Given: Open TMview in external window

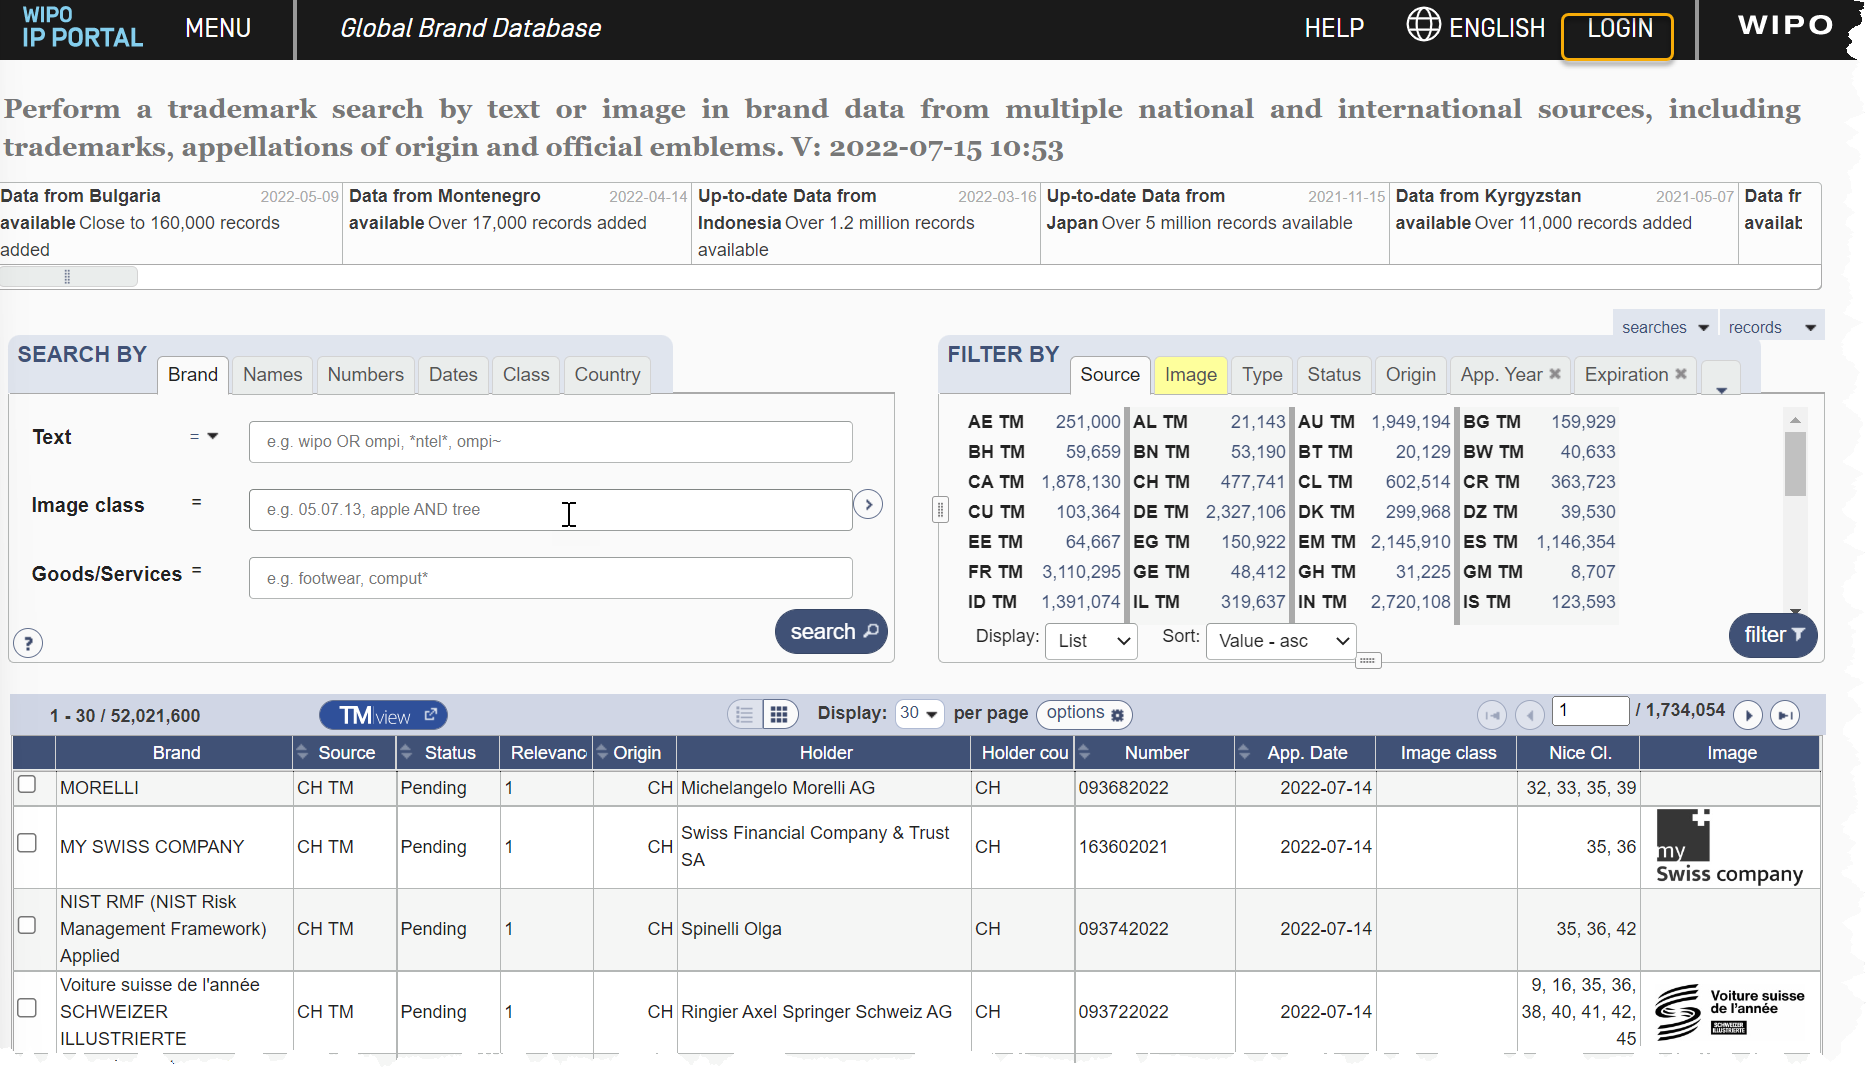Looking at the screenshot, I should point(431,714).
